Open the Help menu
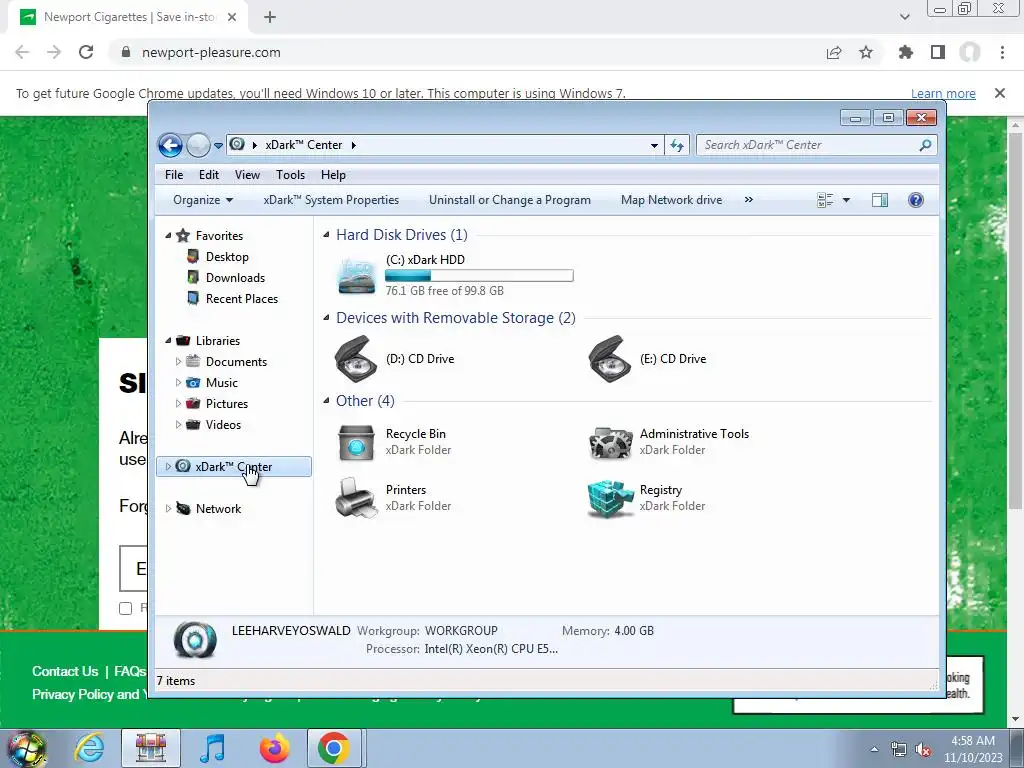Image resolution: width=1024 pixels, height=768 pixels. (333, 175)
